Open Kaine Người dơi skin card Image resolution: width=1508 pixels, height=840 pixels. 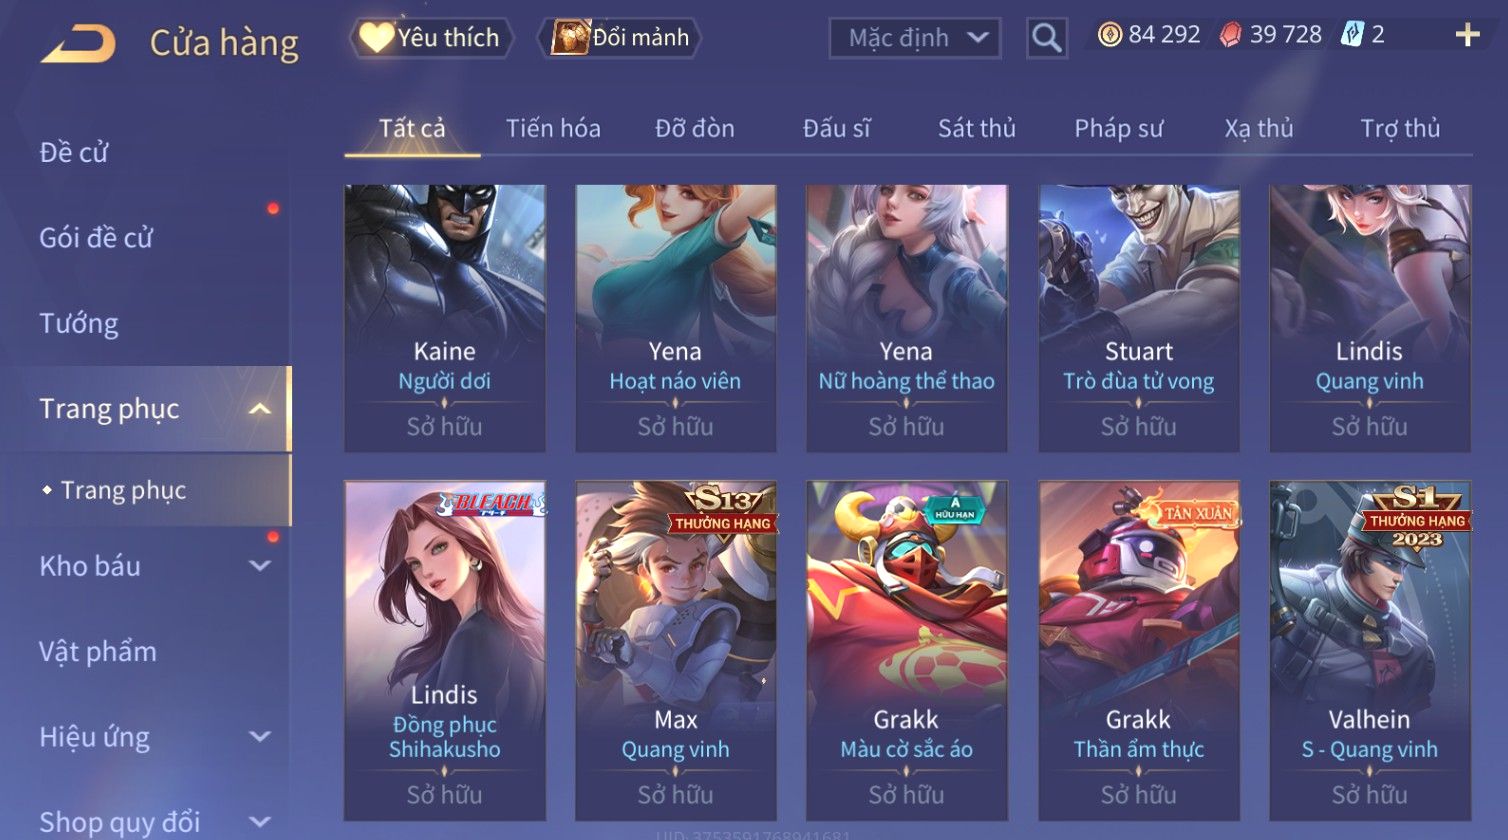[445, 318]
